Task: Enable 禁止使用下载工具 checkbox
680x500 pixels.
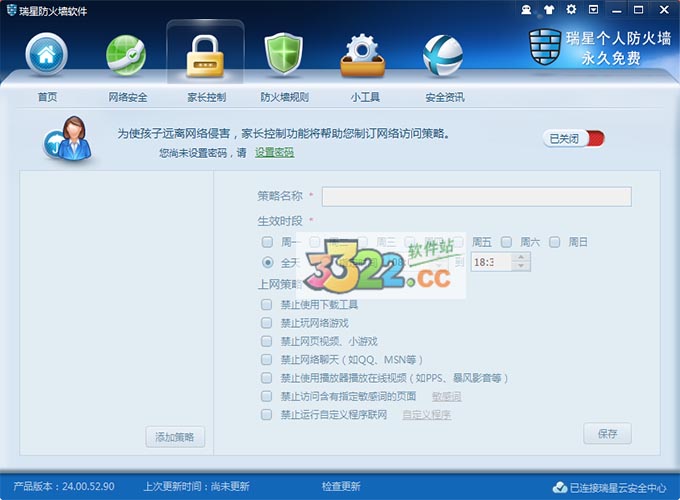Action: pyautogui.click(x=266, y=304)
